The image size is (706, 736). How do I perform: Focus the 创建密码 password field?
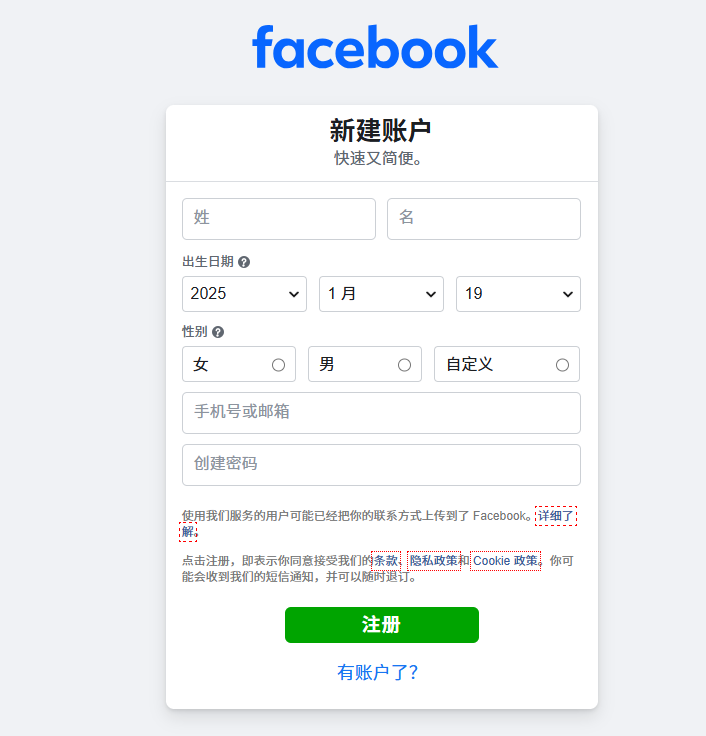pyautogui.click(x=381, y=465)
